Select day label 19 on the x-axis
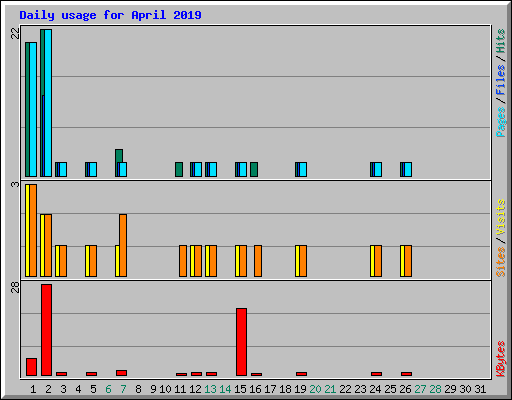Image resolution: width=512 pixels, height=400 pixels. [300, 389]
